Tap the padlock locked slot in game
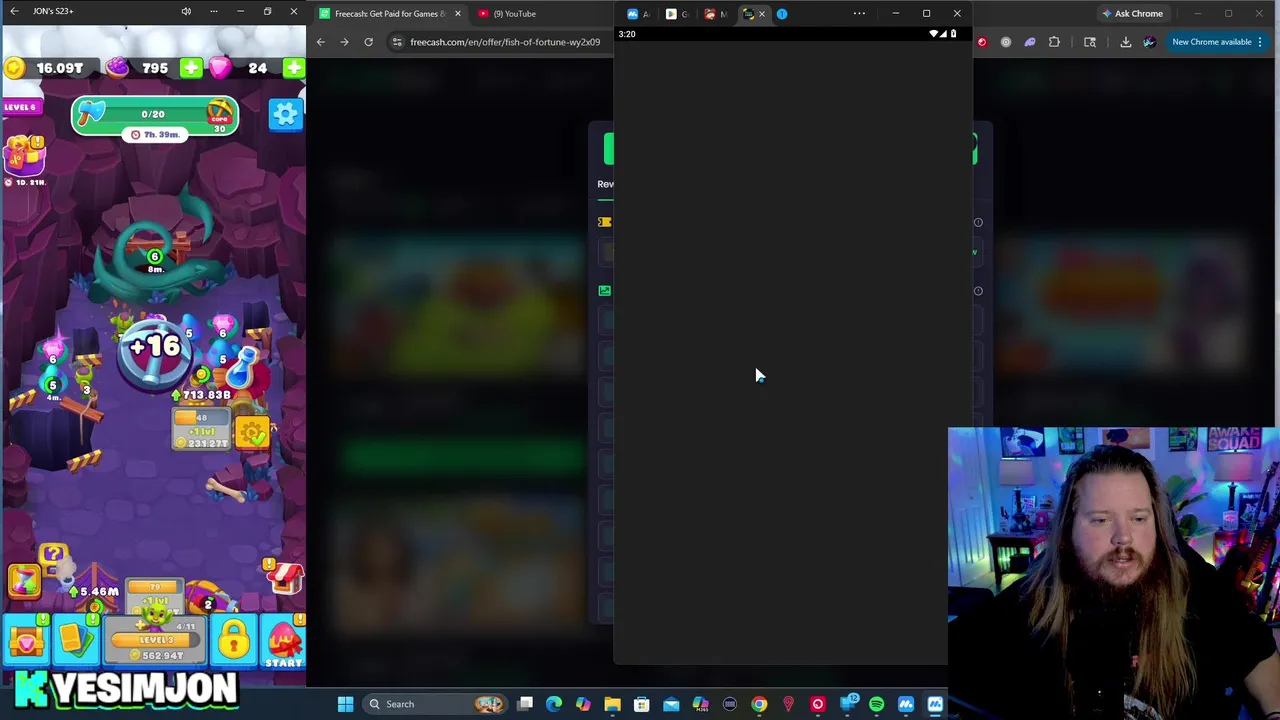 tap(233, 642)
